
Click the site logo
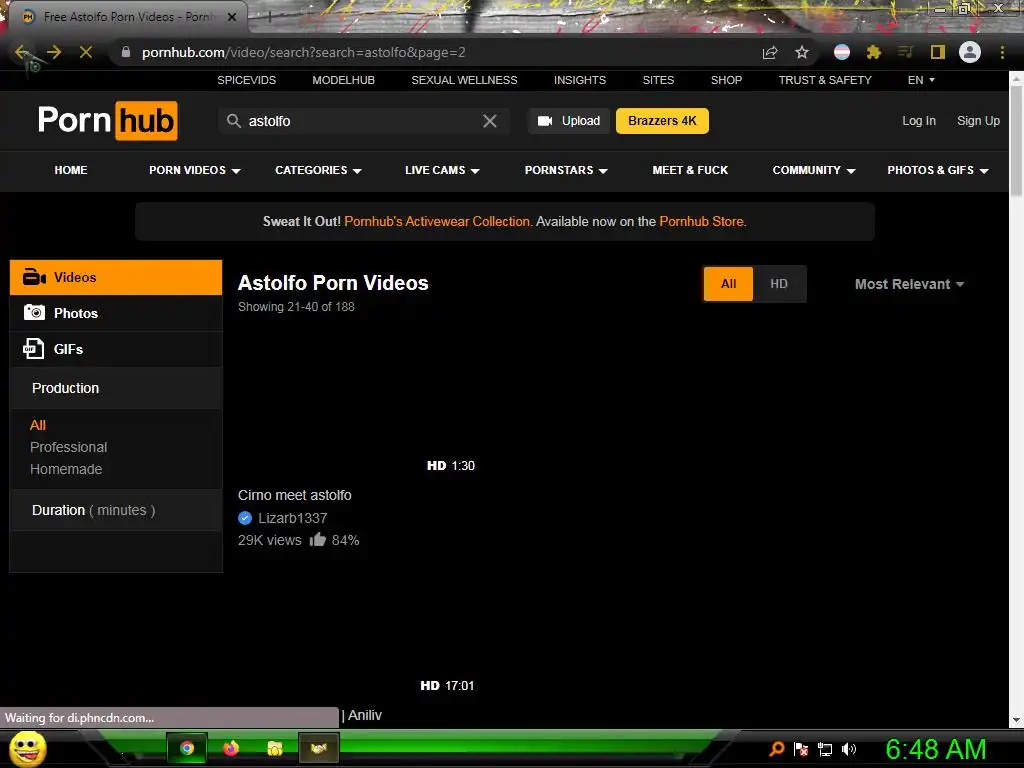point(108,120)
